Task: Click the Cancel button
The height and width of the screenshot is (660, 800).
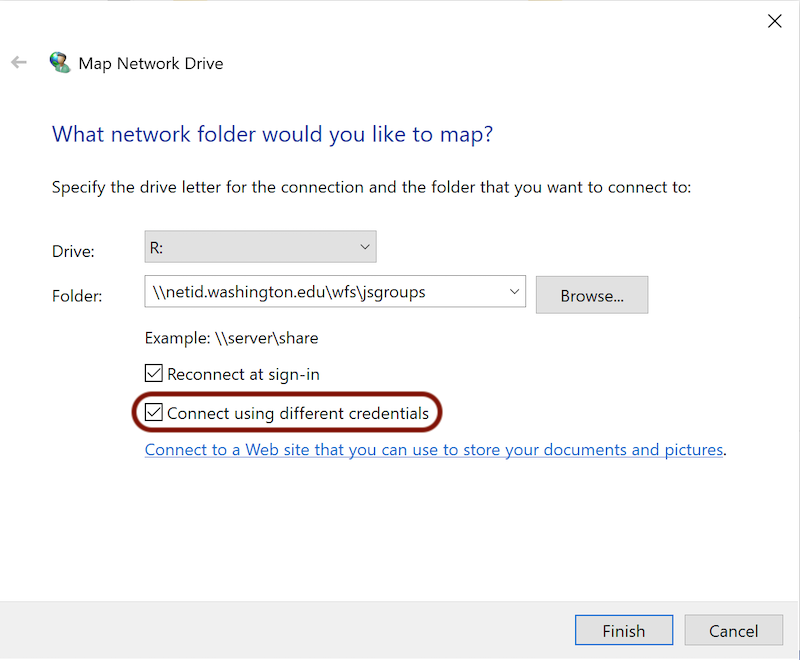Action: click(733, 630)
